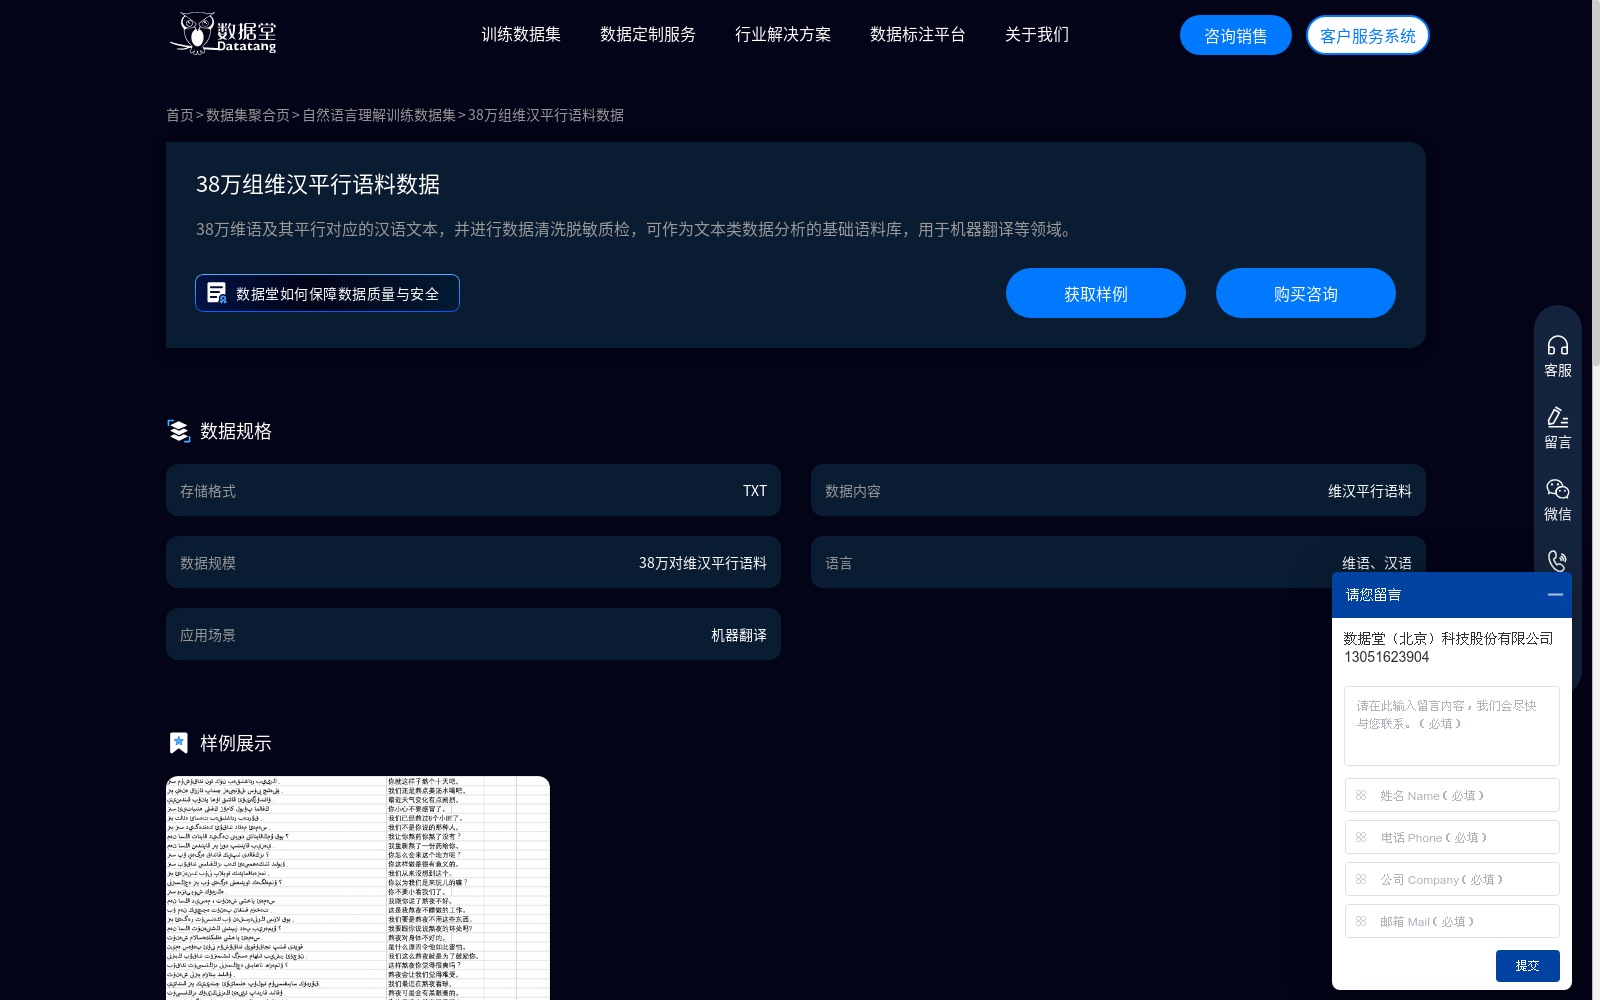This screenshot has height=1000, width=1600.
Task: Click the 应用场景 机器翻译 row
Action: [473, 634]
